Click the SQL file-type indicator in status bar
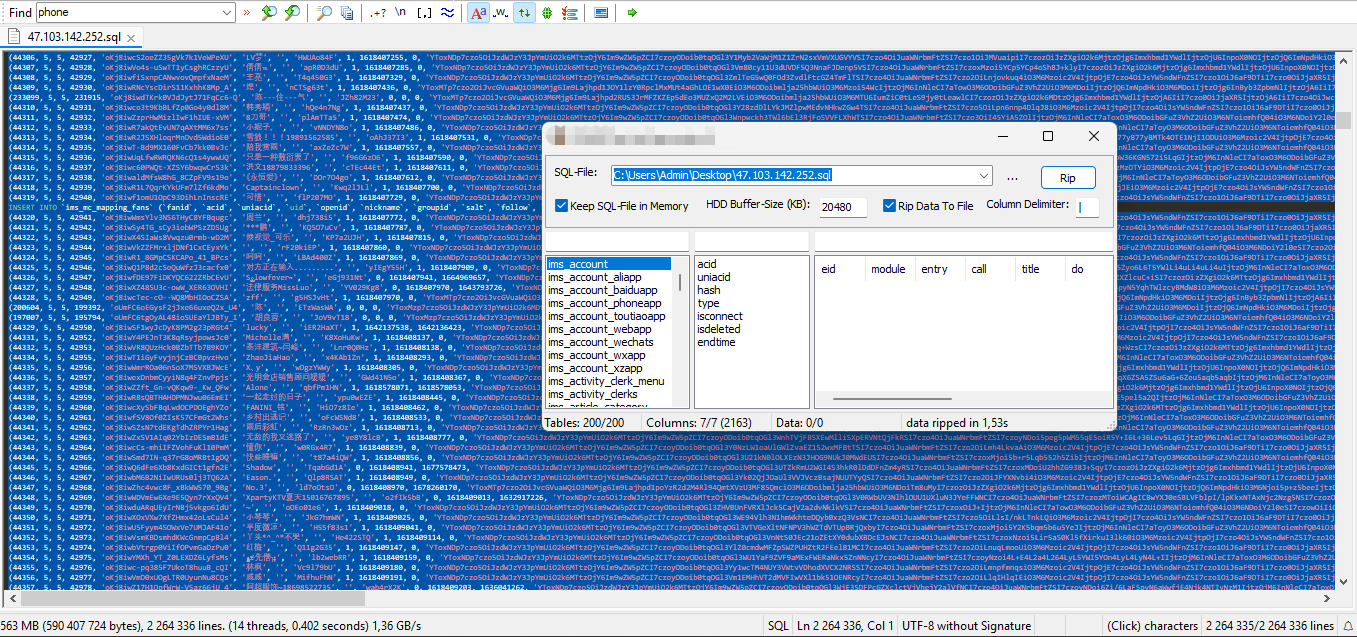The width and height of the screenshot is (1357, 637). [777, 626]
